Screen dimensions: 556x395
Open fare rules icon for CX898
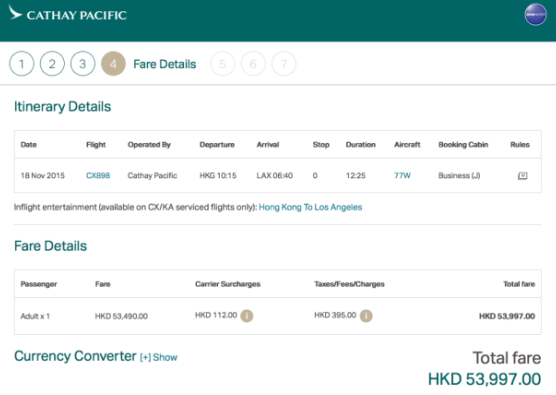click(x=522, y=176)
